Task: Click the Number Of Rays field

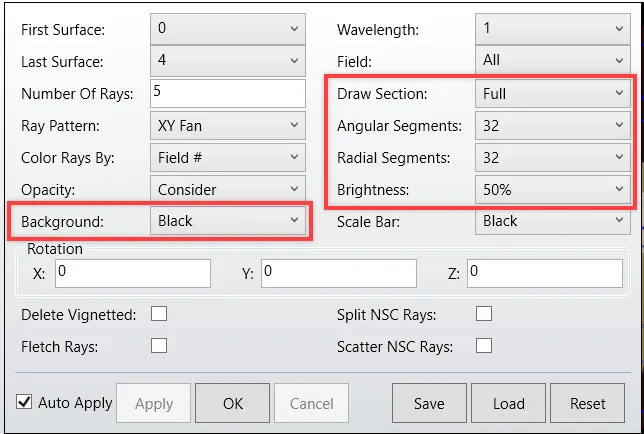Action: pyautogui.click(x=227, y=93)
